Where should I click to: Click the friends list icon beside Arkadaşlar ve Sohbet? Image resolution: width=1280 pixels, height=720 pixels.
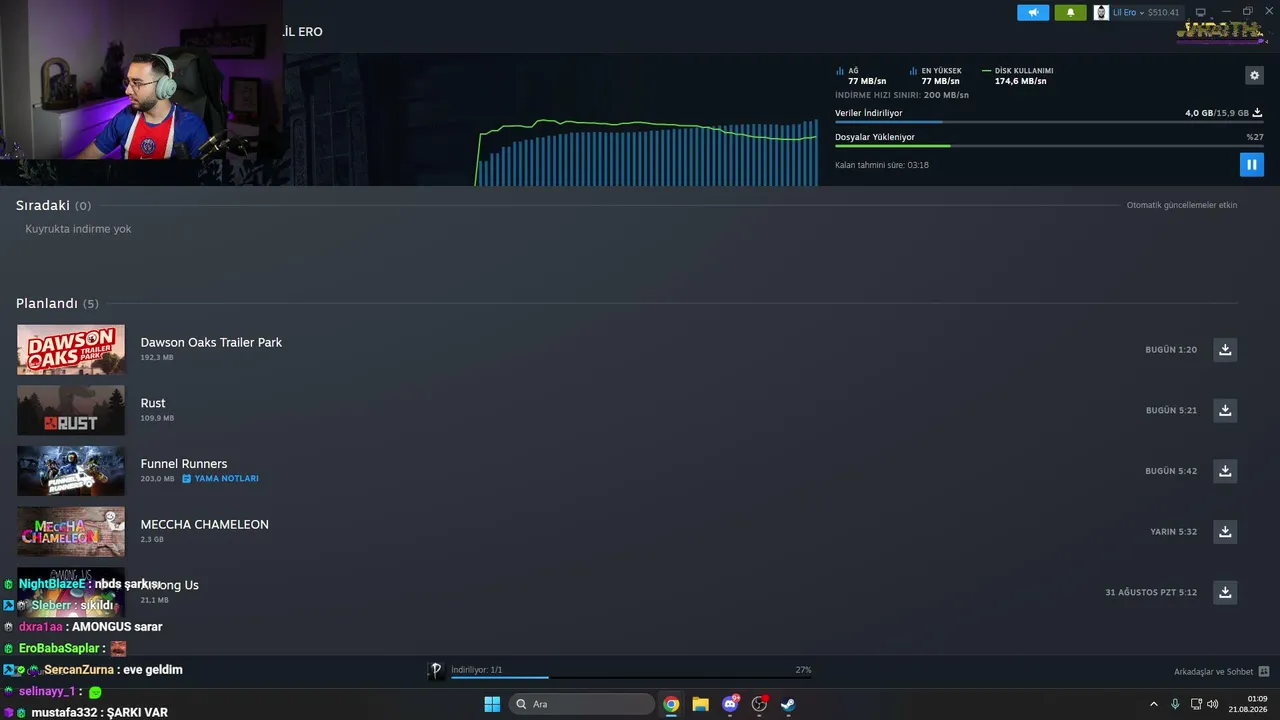(x=1264, y=672)
